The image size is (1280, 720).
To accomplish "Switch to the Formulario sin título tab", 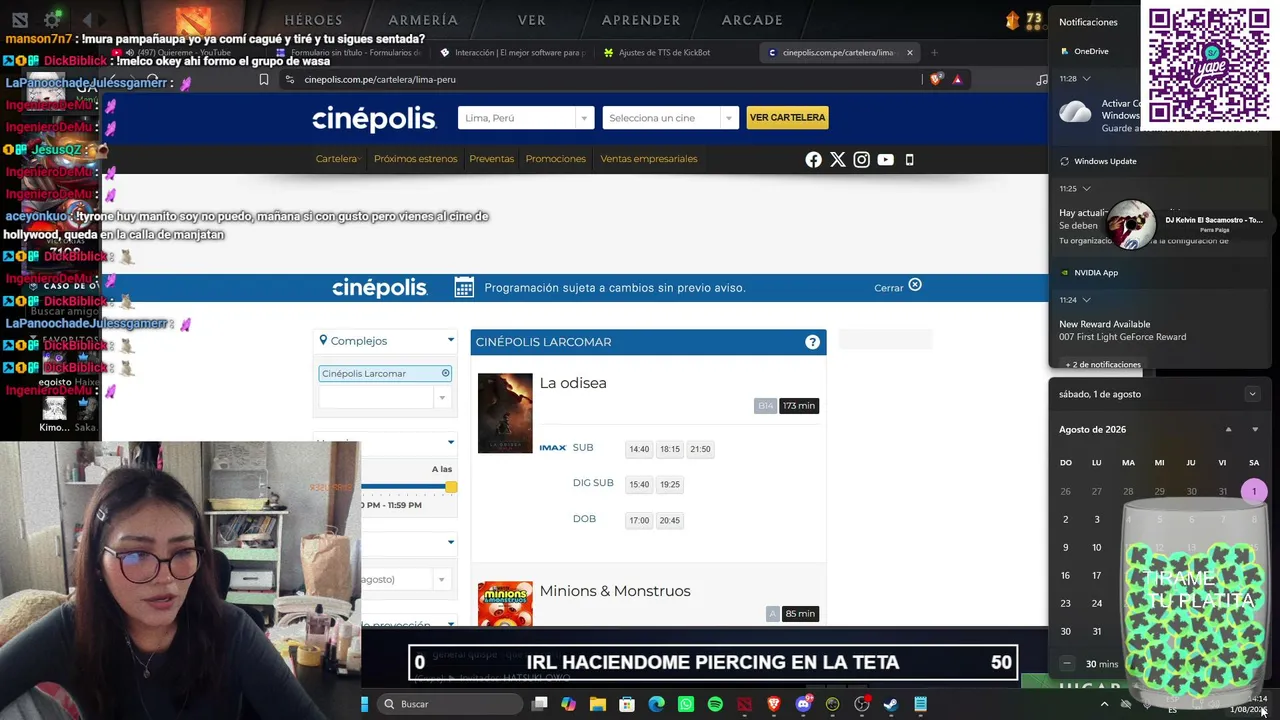I will [x=350, y=52].
